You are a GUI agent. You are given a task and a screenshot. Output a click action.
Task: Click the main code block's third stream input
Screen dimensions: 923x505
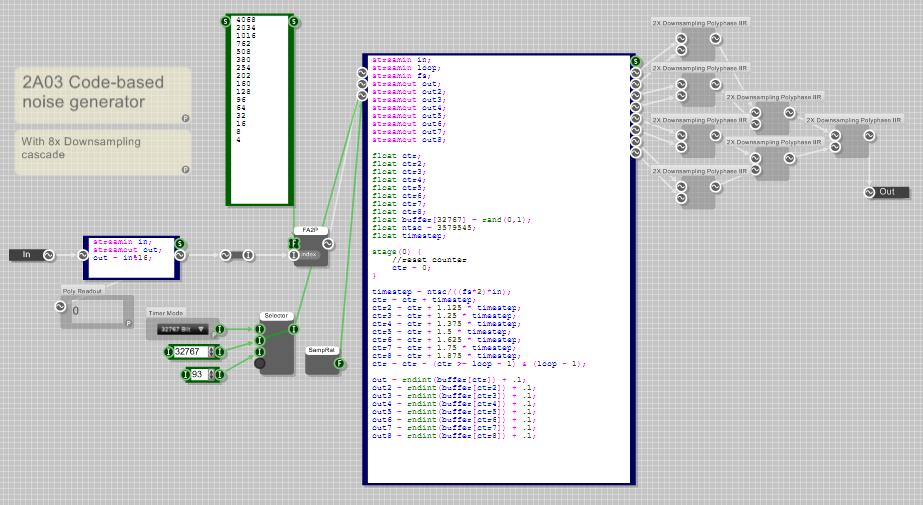(362, 95)
